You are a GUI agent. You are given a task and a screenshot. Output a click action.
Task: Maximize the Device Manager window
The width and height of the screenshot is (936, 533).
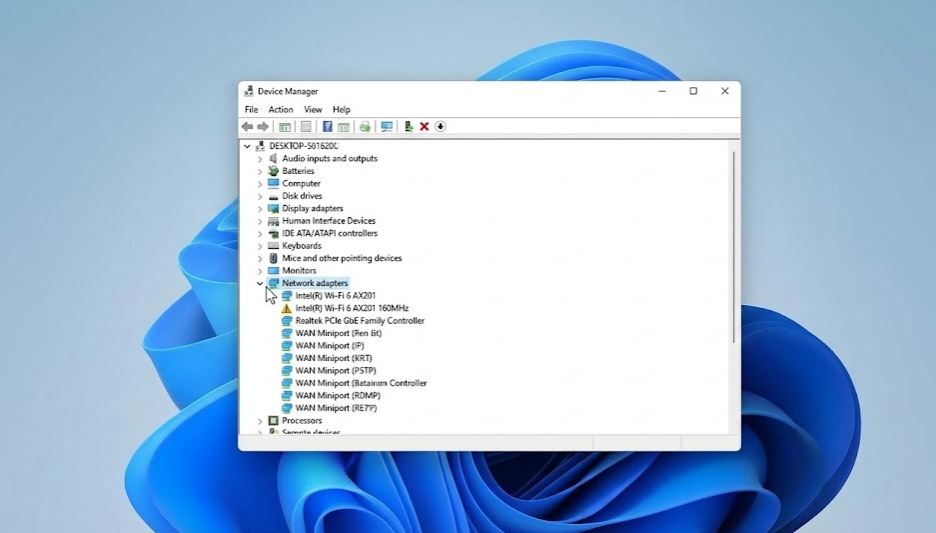693,91
